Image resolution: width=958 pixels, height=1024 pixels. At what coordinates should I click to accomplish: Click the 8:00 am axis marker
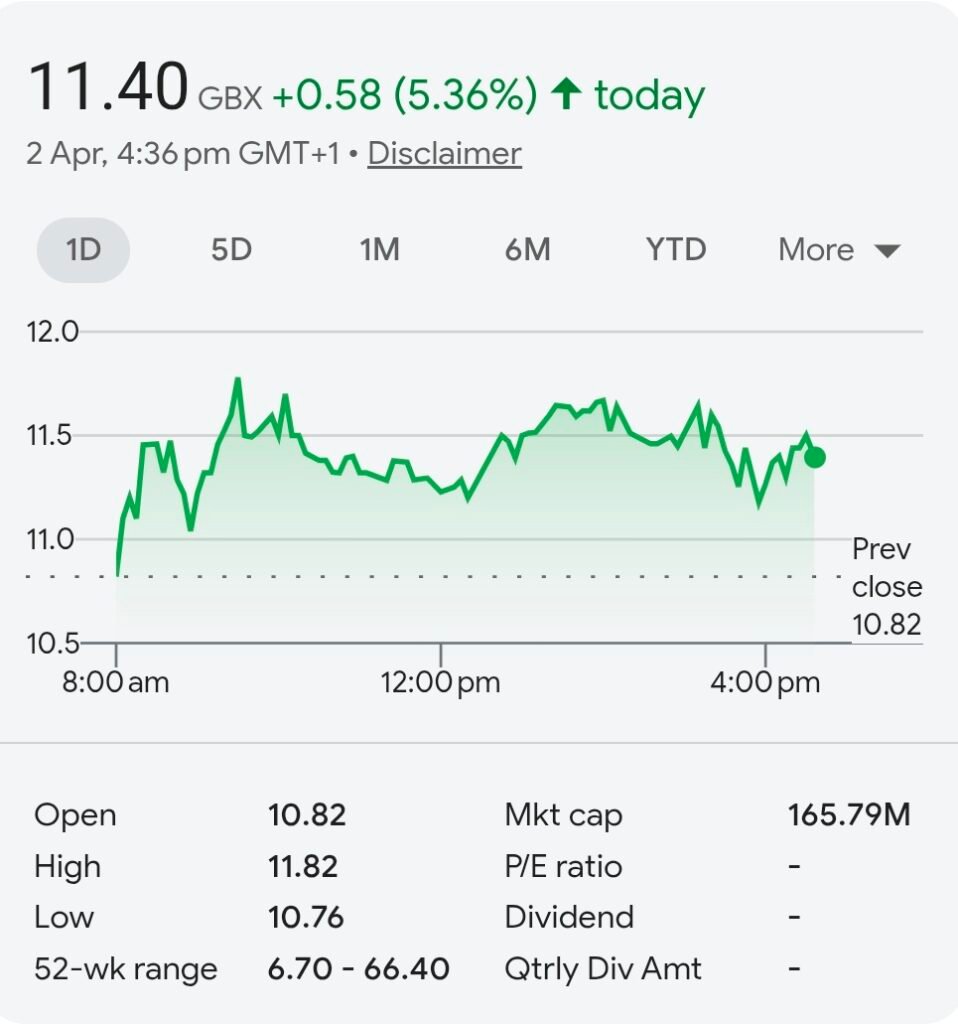tap(117, 683)
